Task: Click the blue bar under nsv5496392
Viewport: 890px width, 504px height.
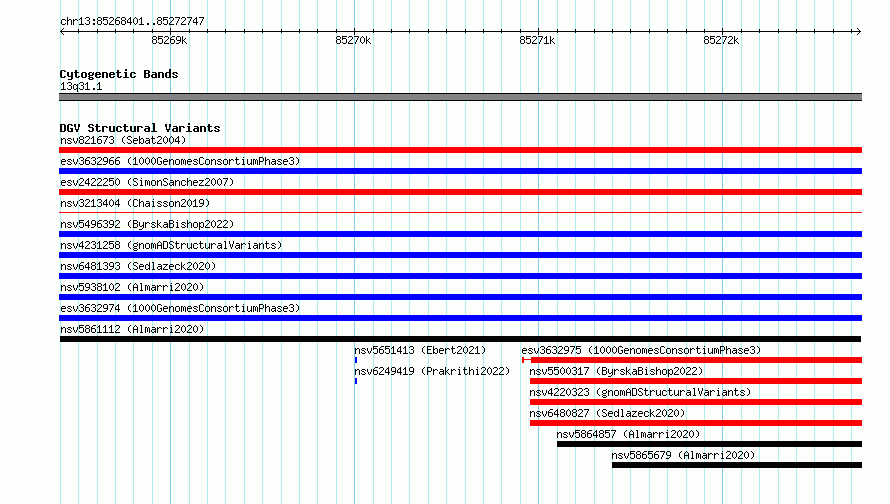Action: [x=460, y=234]
